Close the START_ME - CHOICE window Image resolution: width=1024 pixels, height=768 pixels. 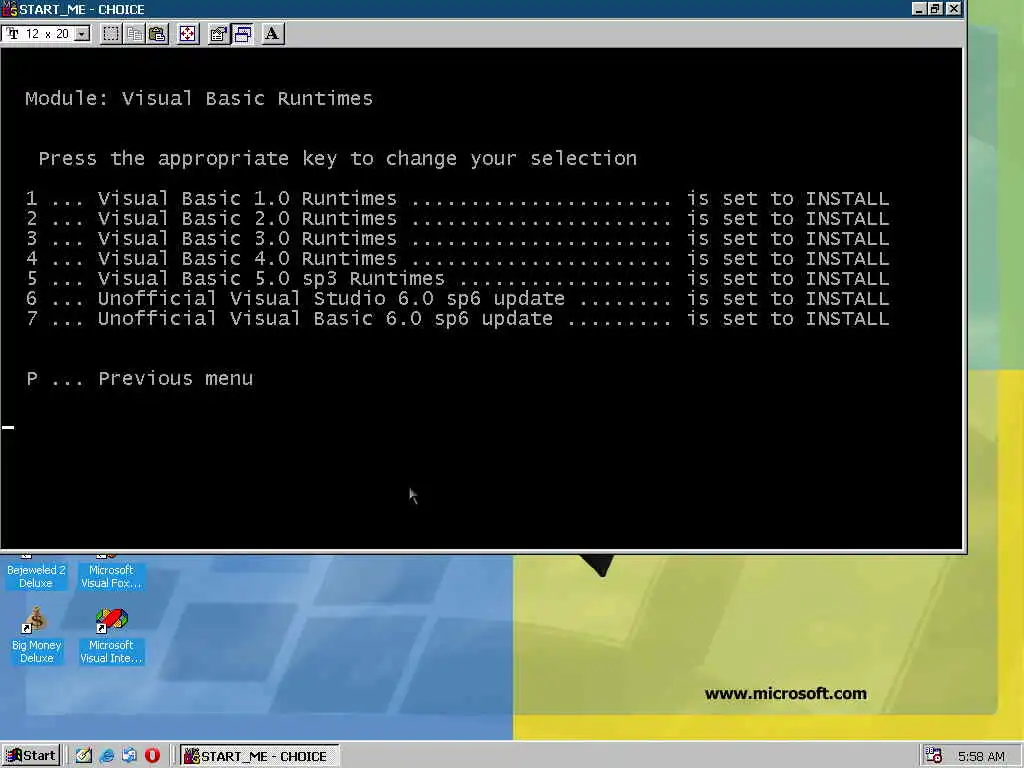click(953, 8)
